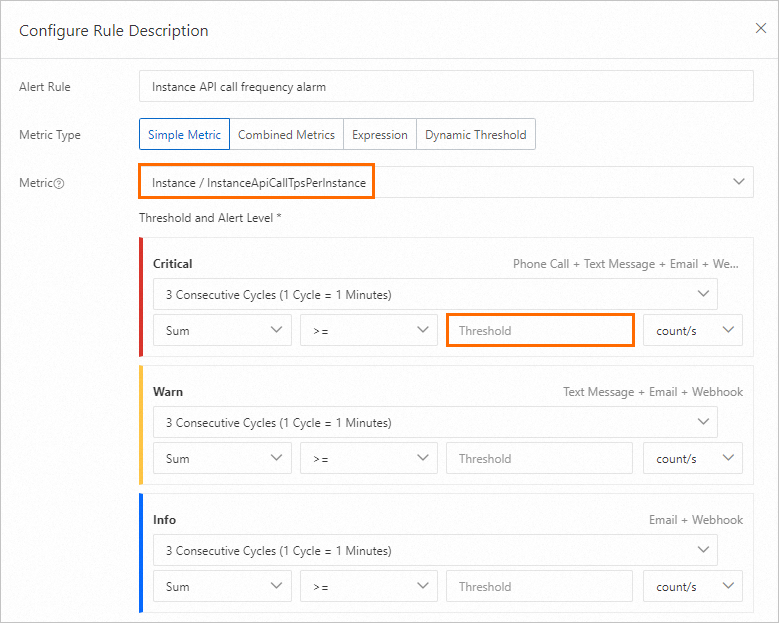Expand Critical consecutive cycles dropdown
The image size is (779, 623).
click(x=435, y=295)
